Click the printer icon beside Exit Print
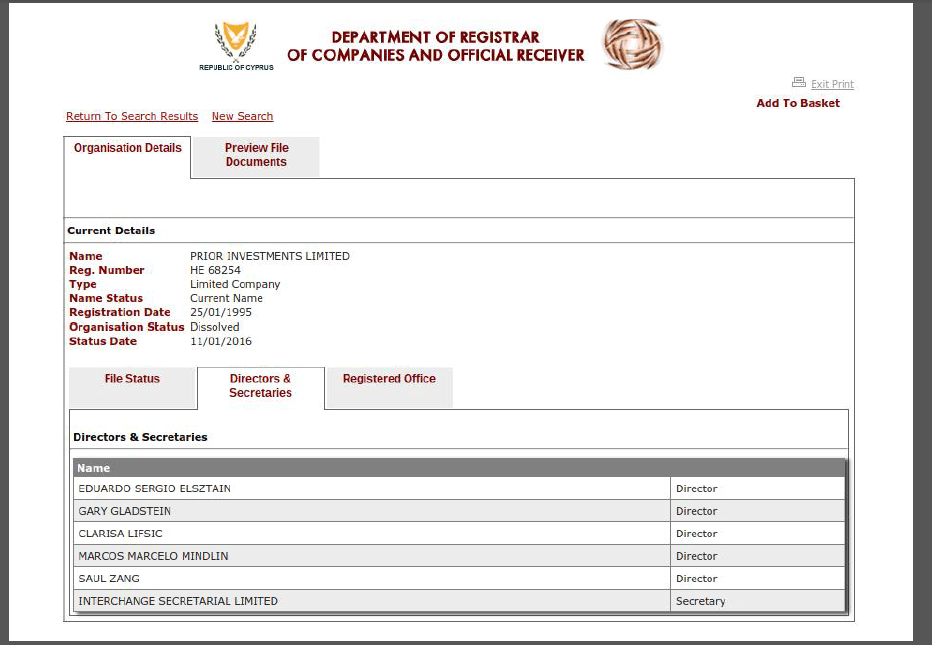 [798, 83]
